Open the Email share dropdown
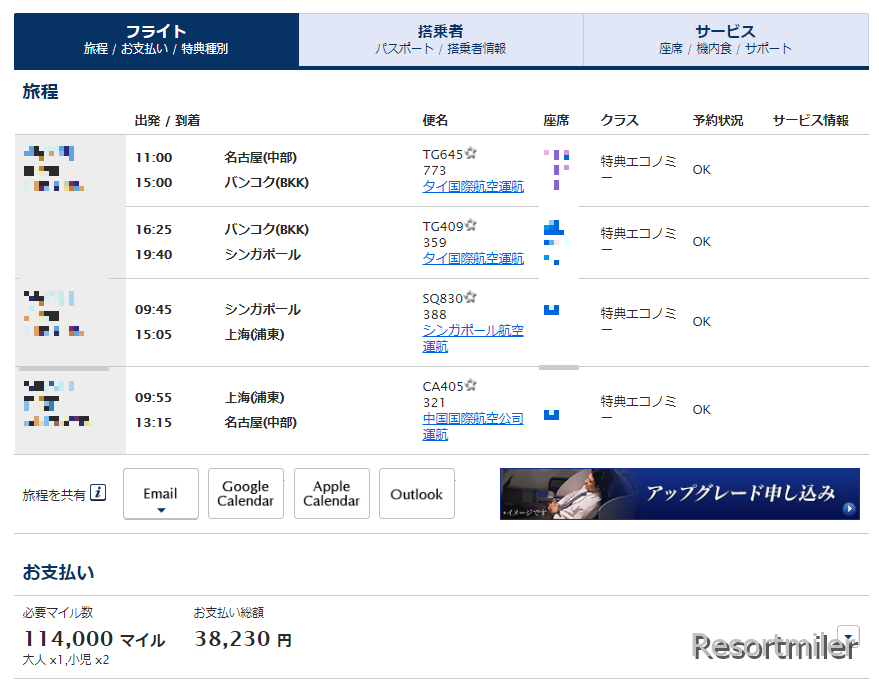This screenshot has width=879, height=685. (160, 494)
